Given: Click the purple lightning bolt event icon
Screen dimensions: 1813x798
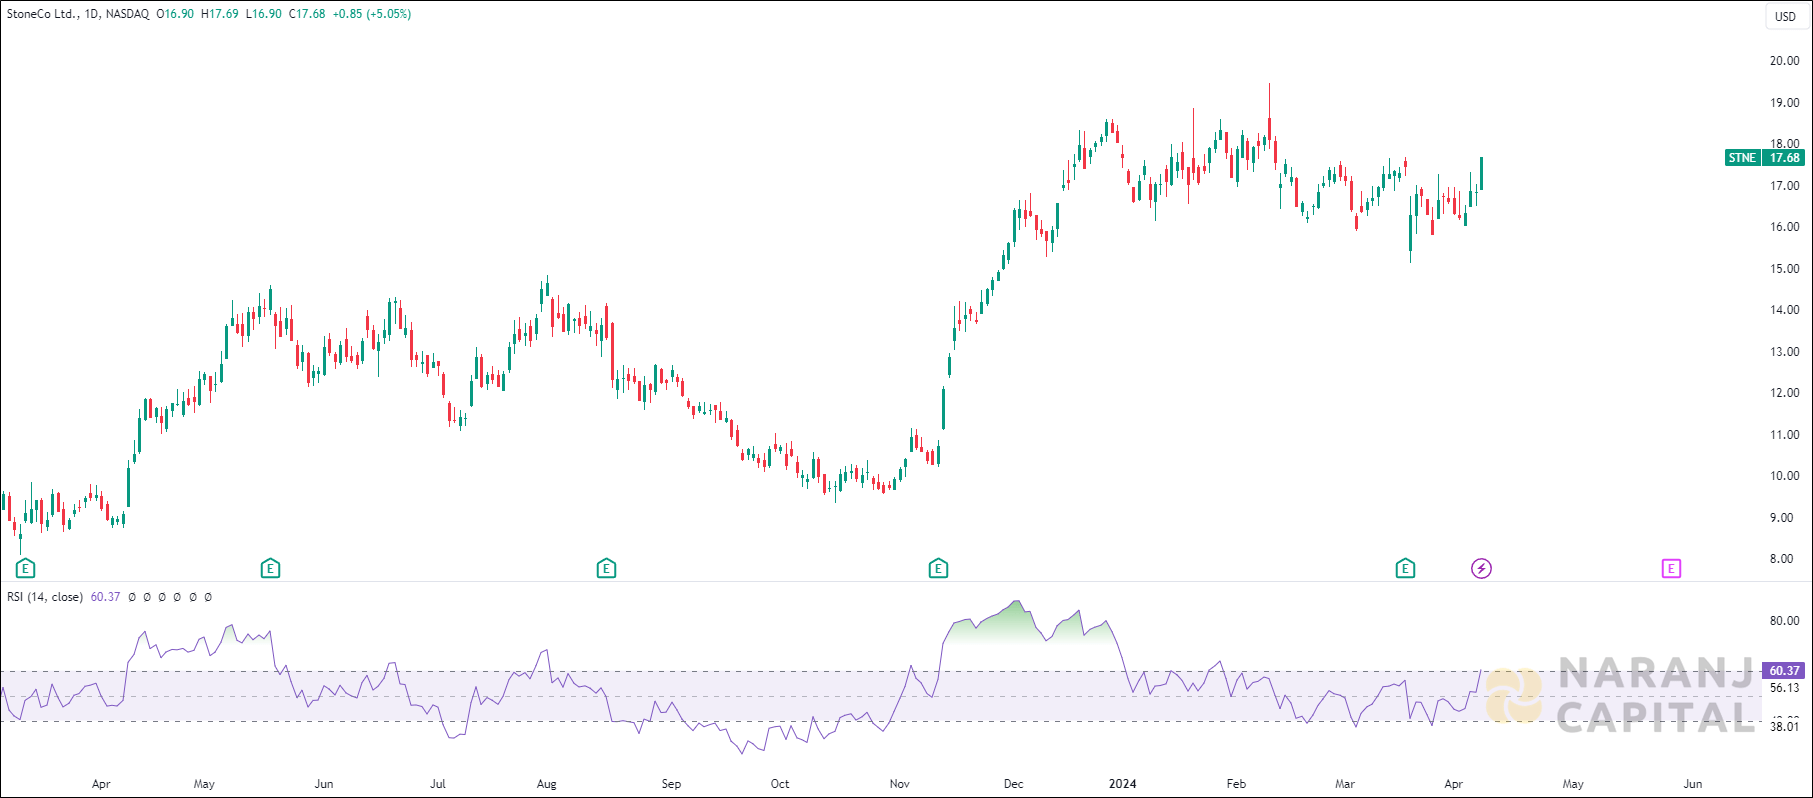Looking at the screenshot, I should coord(1481,569).
